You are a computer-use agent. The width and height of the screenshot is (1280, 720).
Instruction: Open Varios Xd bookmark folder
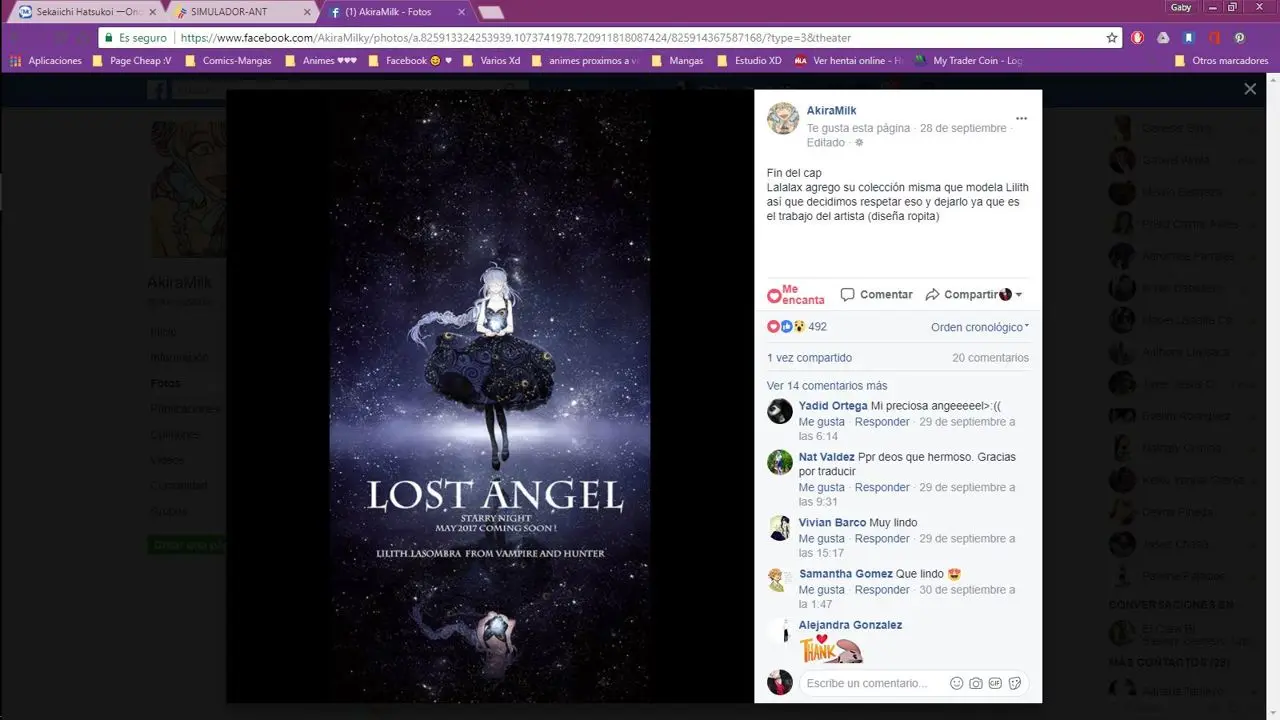[x=491, y=60]
